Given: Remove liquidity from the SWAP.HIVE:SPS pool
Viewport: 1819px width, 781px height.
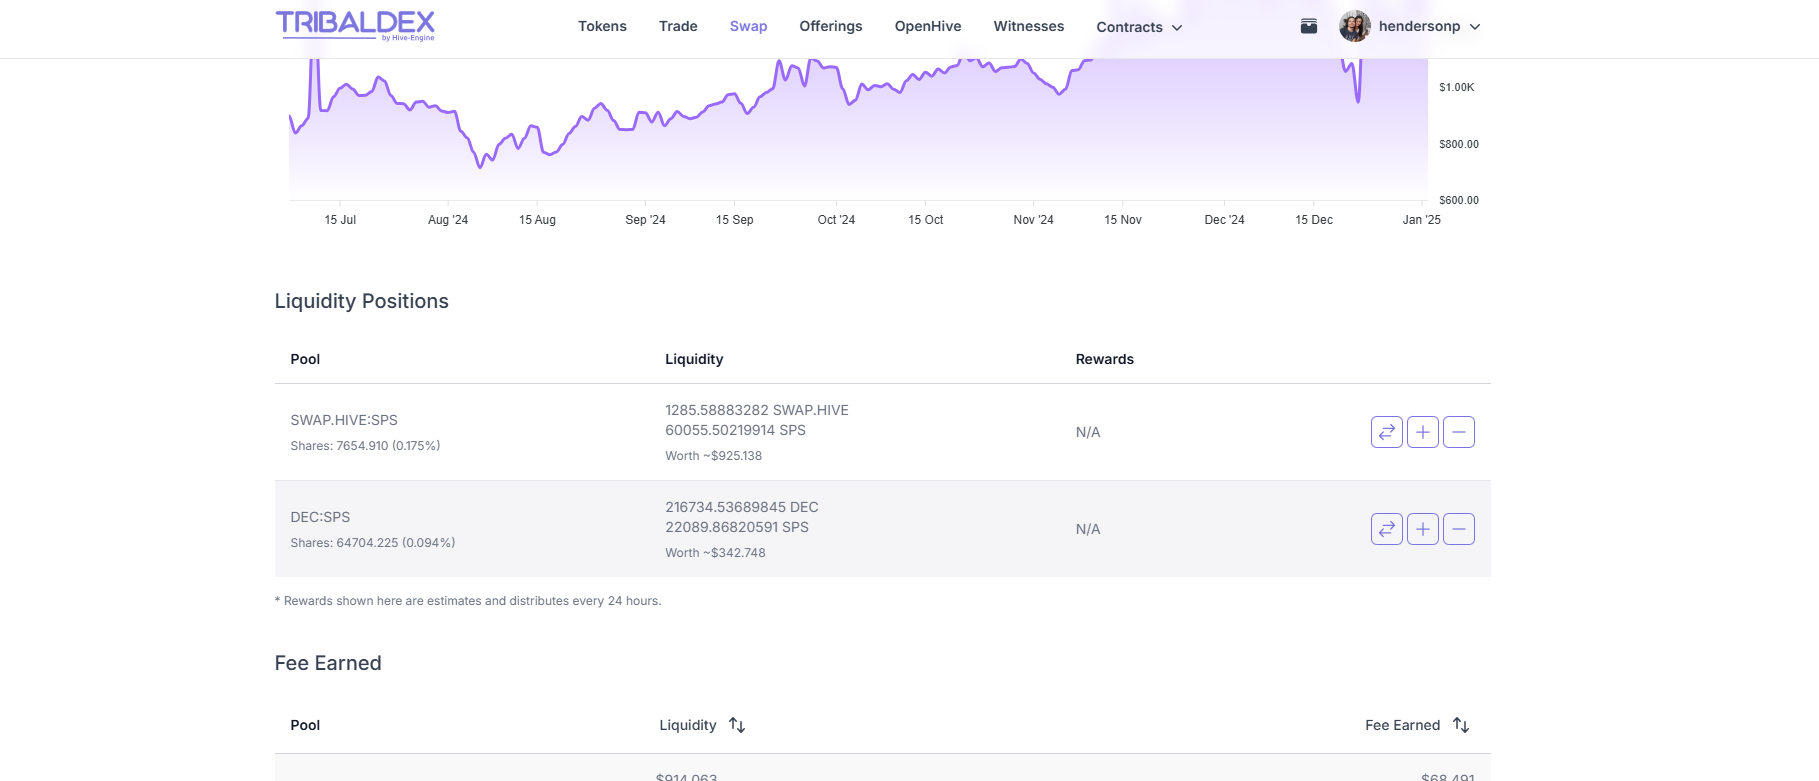Looking at the screenshot, I should (x=1459, y=432).
